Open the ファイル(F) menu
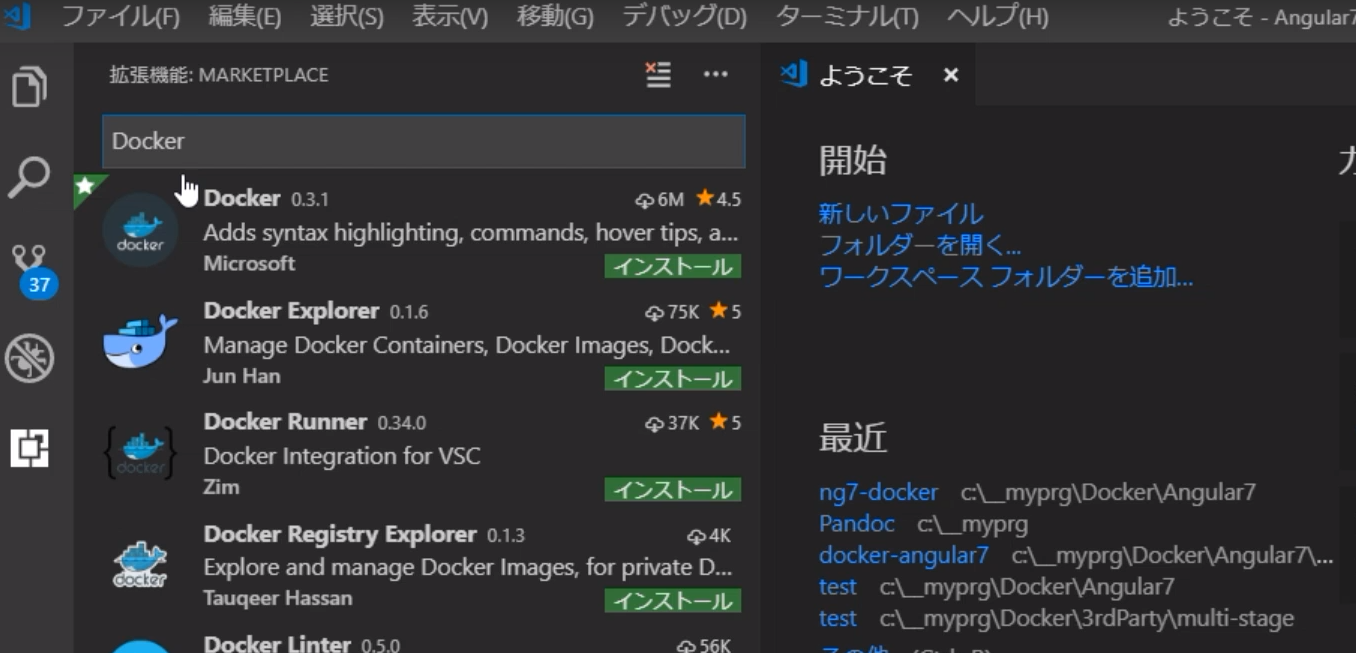 click(120, 17)
